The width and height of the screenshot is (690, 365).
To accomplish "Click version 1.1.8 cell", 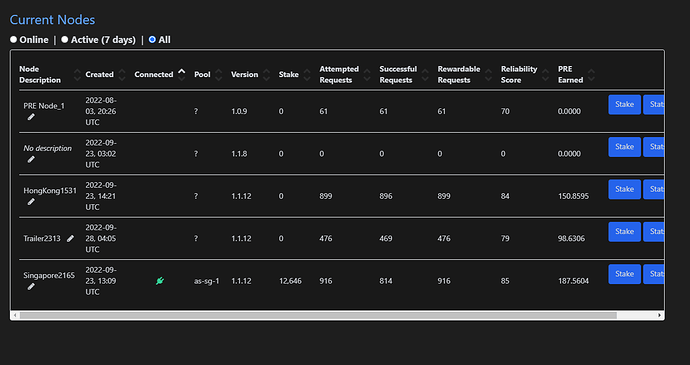I will (x=239, y=154).
